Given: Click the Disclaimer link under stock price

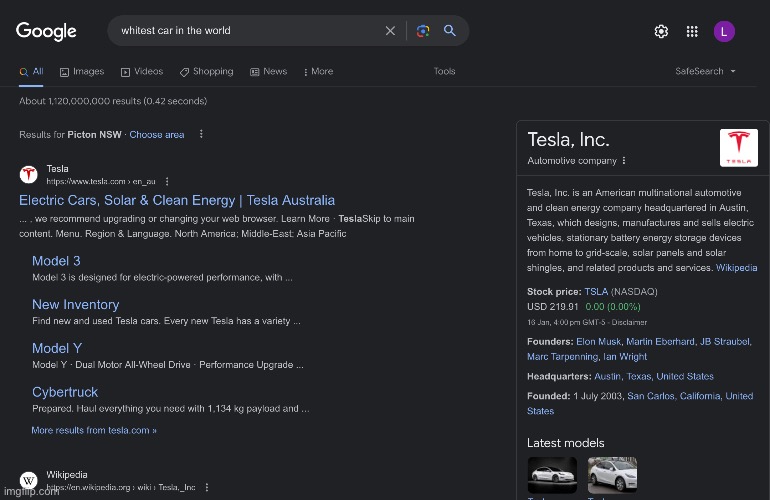Looking at the screenshot, I should click(x=629, y=322).
